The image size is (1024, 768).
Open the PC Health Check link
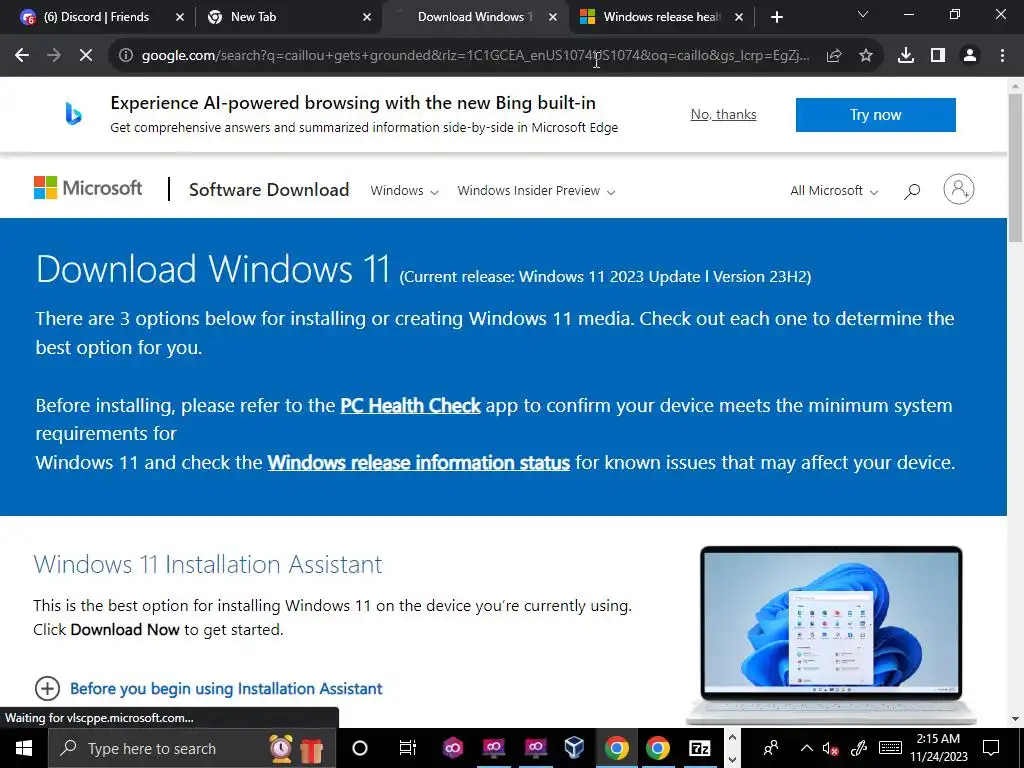[410, 406]
